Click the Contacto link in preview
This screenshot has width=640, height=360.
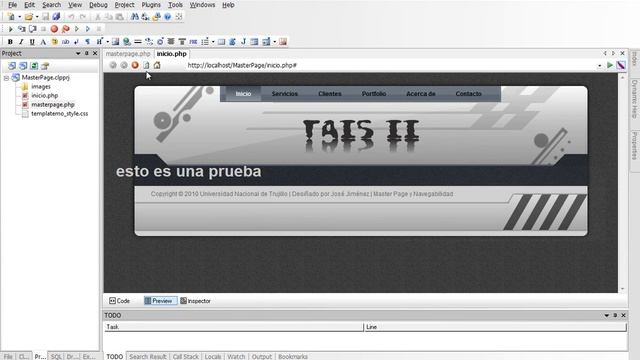tap(469, 94)
